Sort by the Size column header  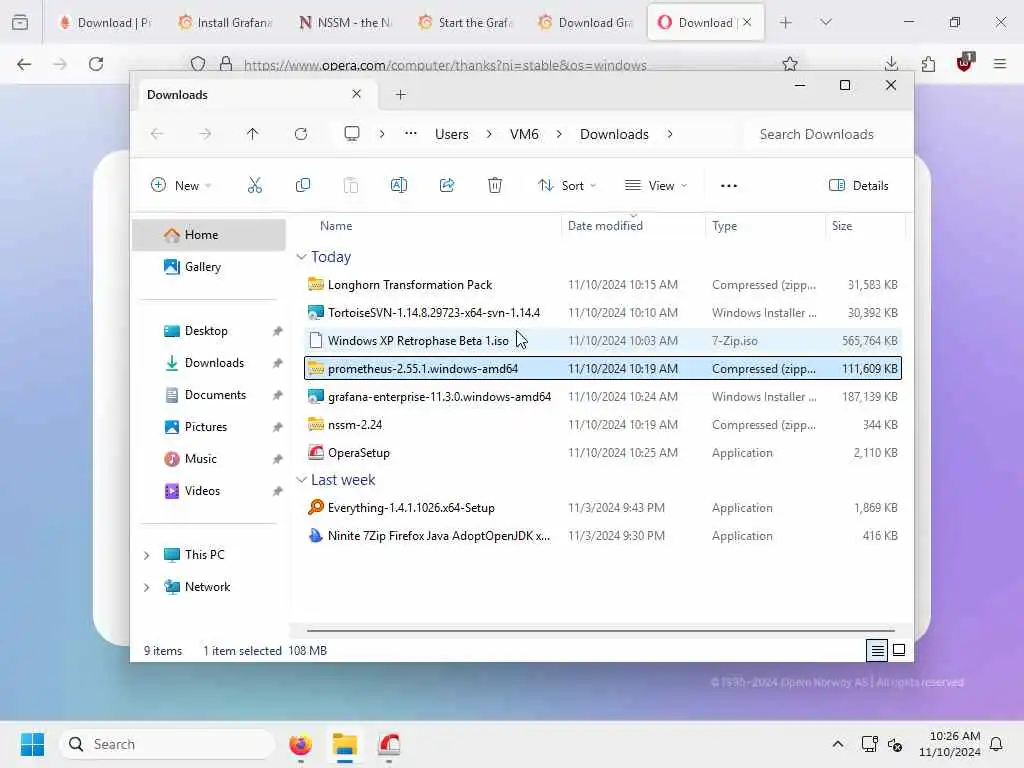[x=842, y=226]
